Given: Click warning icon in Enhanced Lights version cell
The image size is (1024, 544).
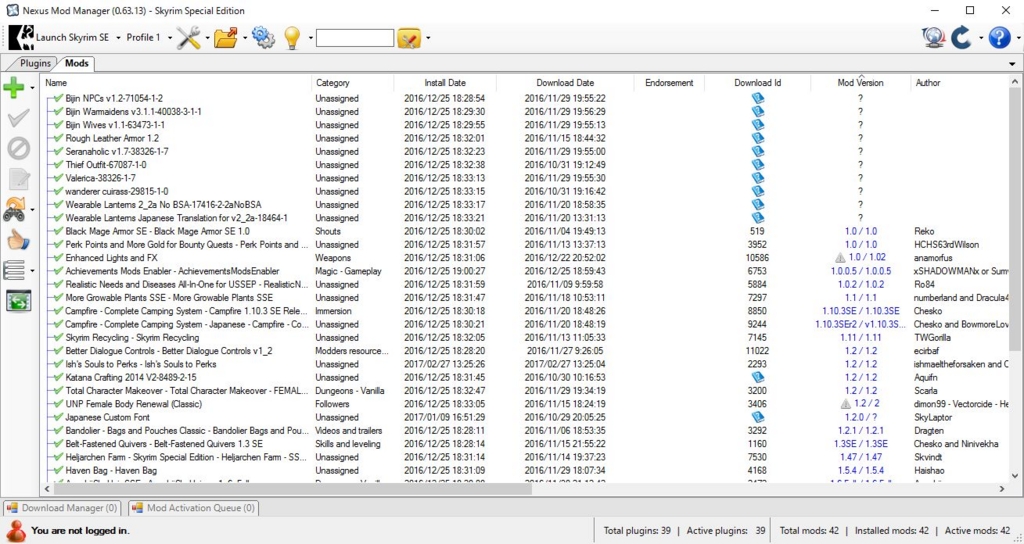Looking at the screenshot, I should 840,258.
